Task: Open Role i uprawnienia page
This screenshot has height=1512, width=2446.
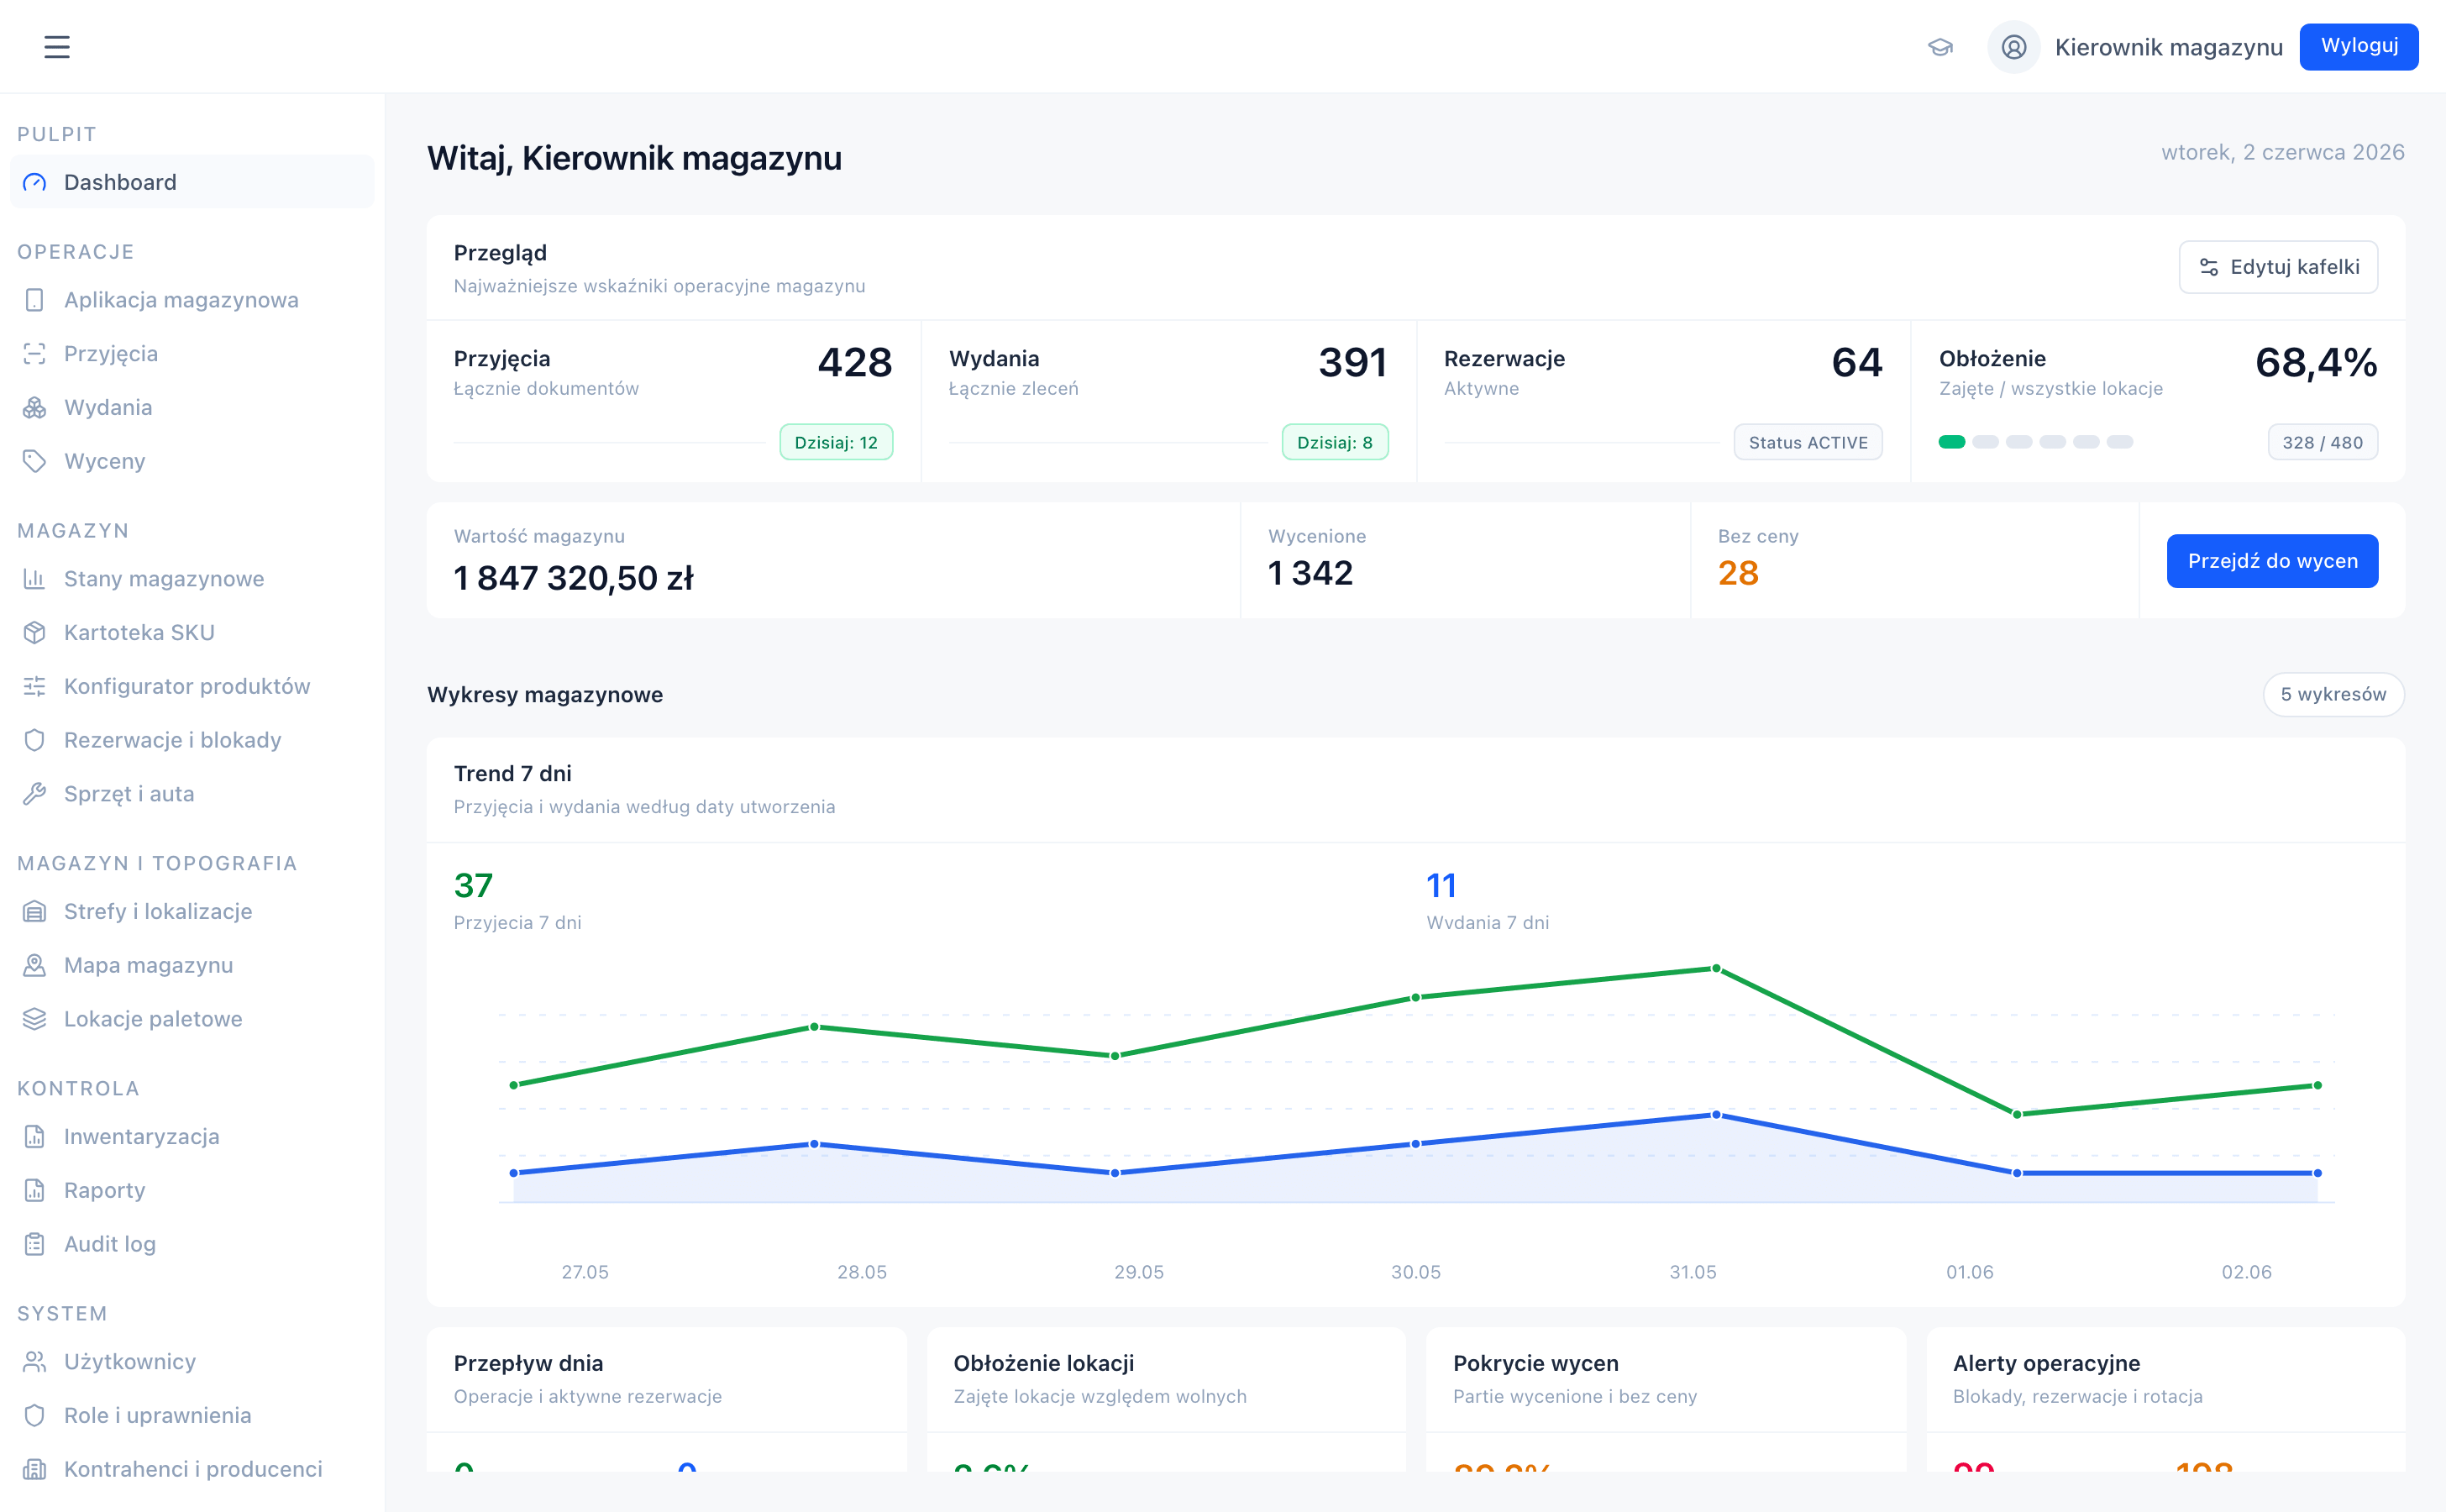Action: coord(192,1416)
